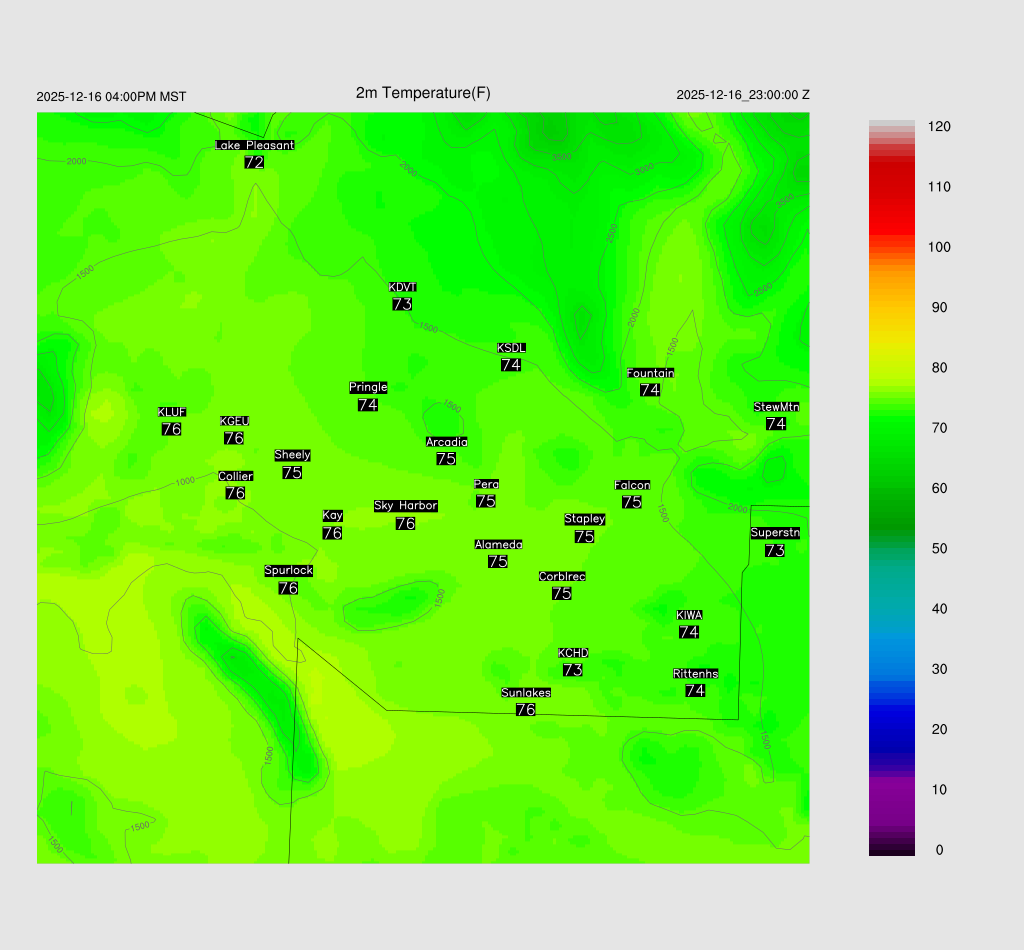Click the 23:00:00 Z UTC timestamp
Screen dimensions: 1024x950
(743, 95)
